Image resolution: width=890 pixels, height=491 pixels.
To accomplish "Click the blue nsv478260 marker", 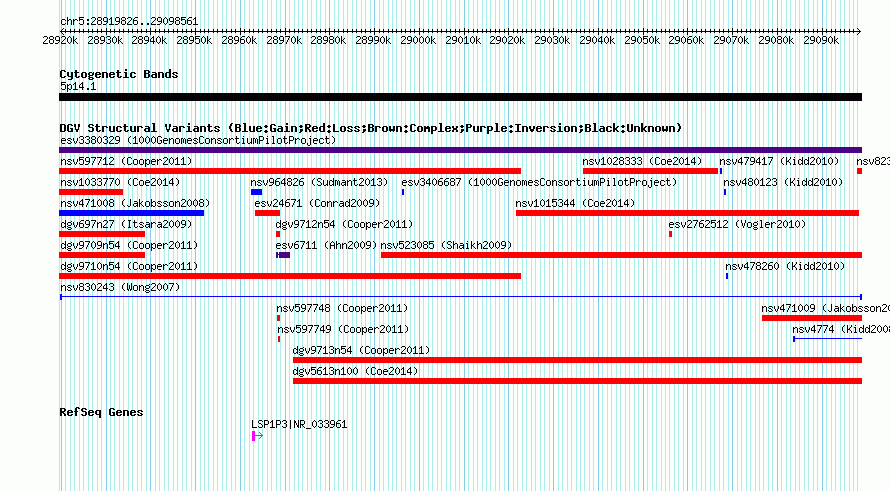I will tap(727, 276).
